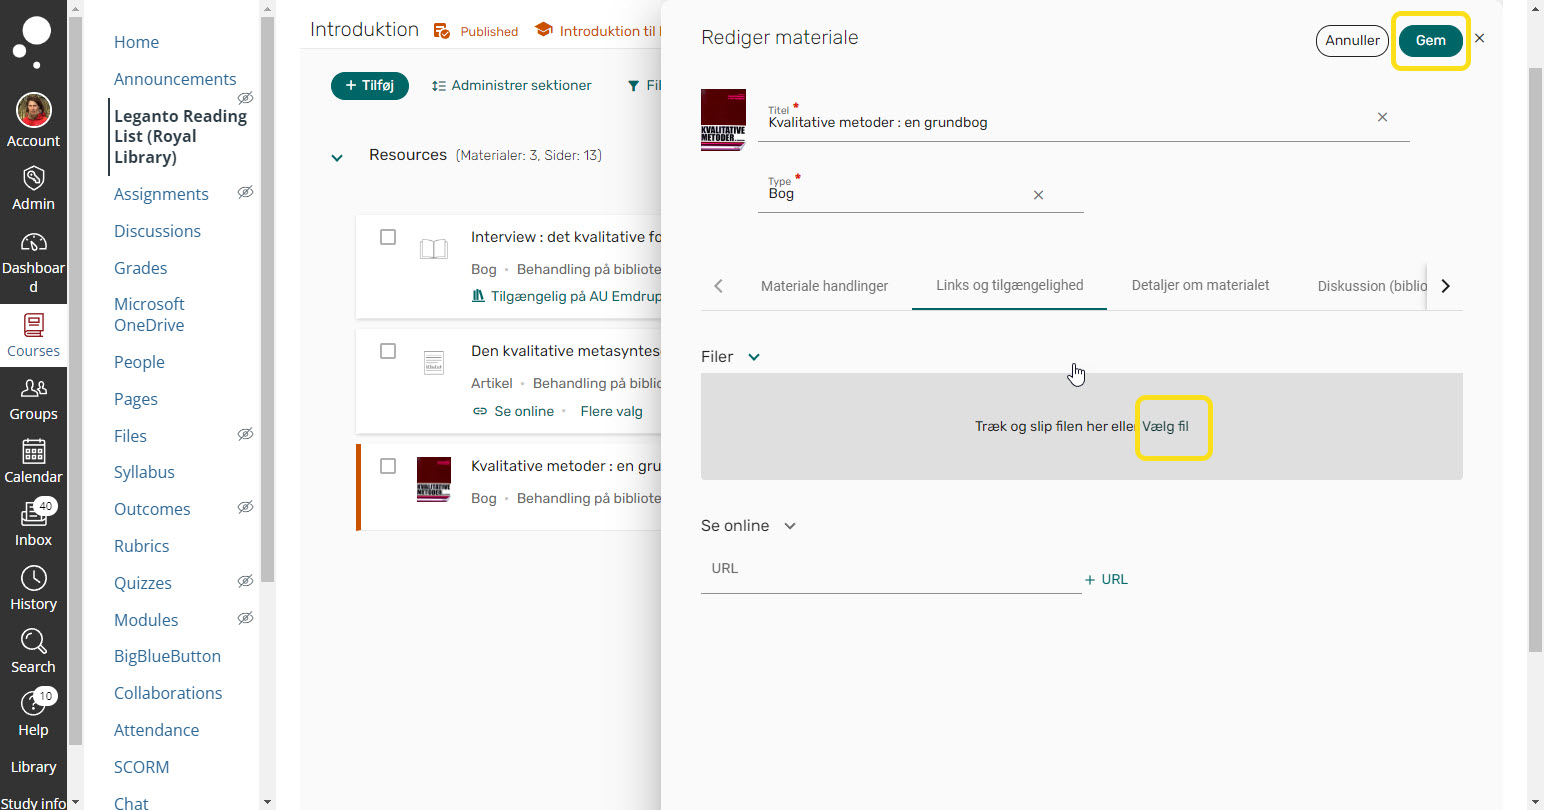Open the Detaljer om materialet tab
This screenshot has width=1544, height=810.
click(x=1200, y=286)
